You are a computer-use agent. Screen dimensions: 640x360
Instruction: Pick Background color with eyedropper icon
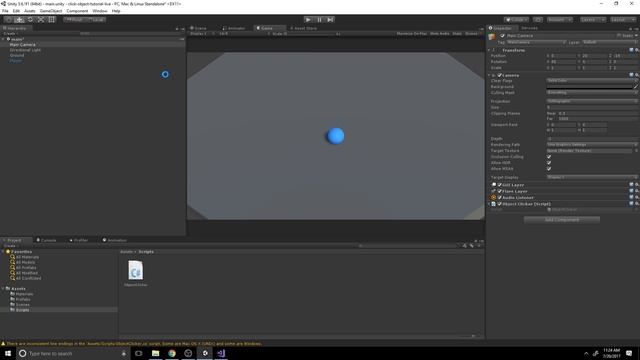[x=636, y=87]
